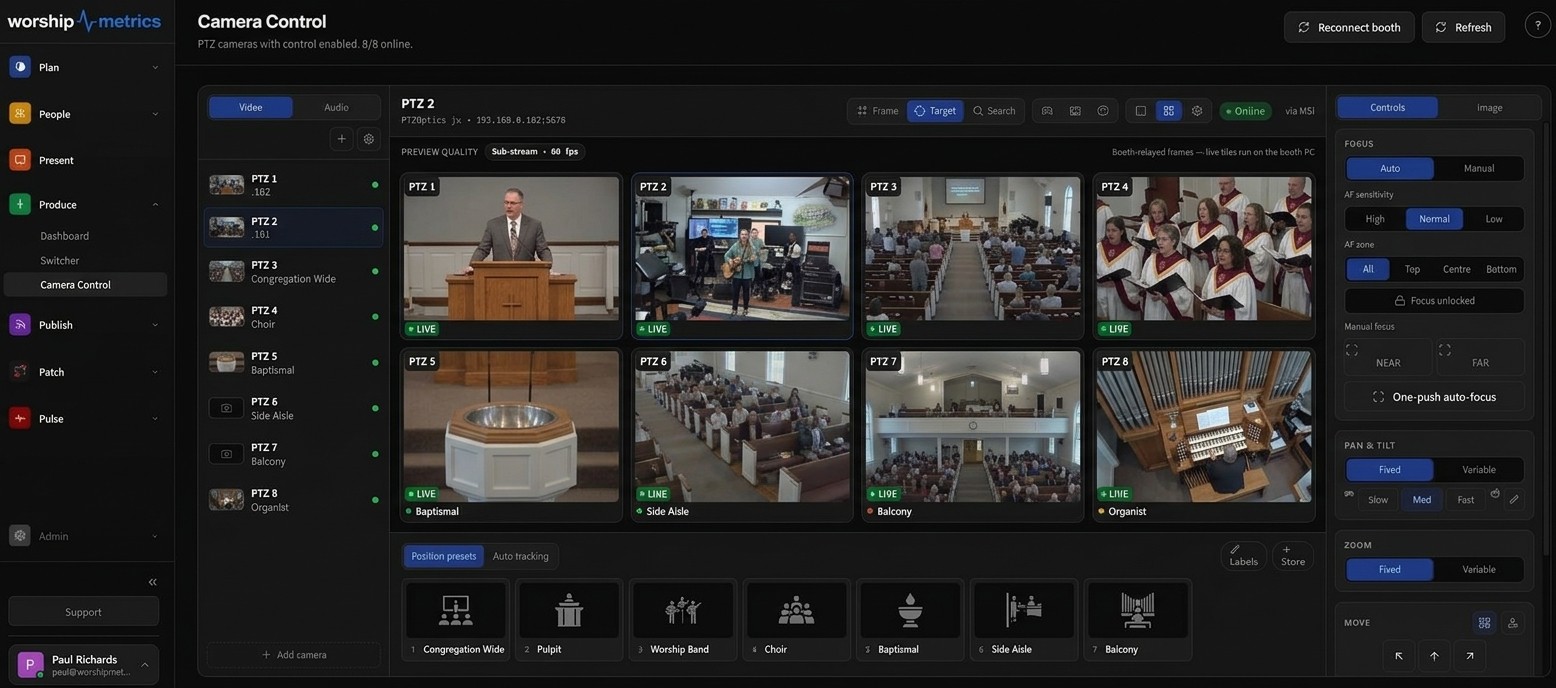Set Pan & Tilt mode to Variable
1556x688 pixels.
tap(1479, 470)
